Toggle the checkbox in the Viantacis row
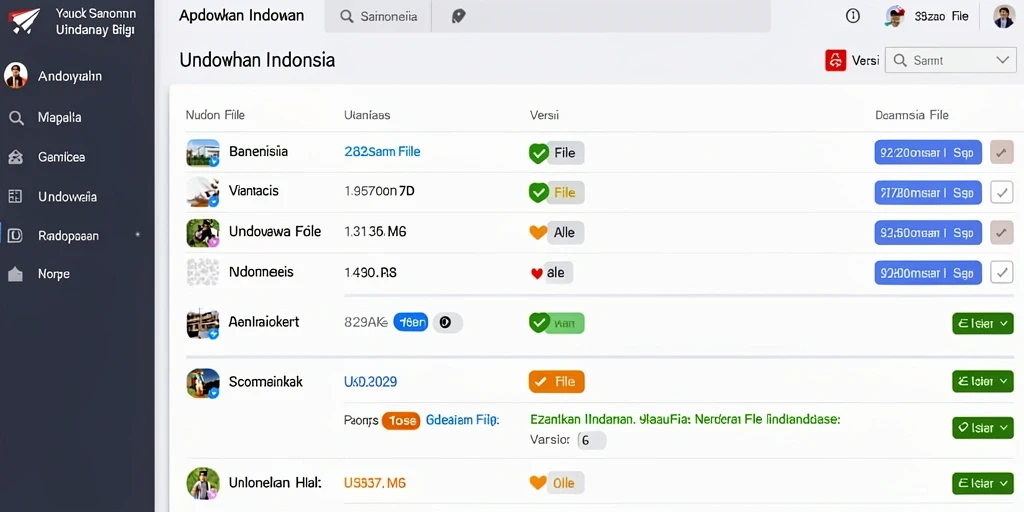Viewport: 1024px width, 512px height. tap(1002, 193)
